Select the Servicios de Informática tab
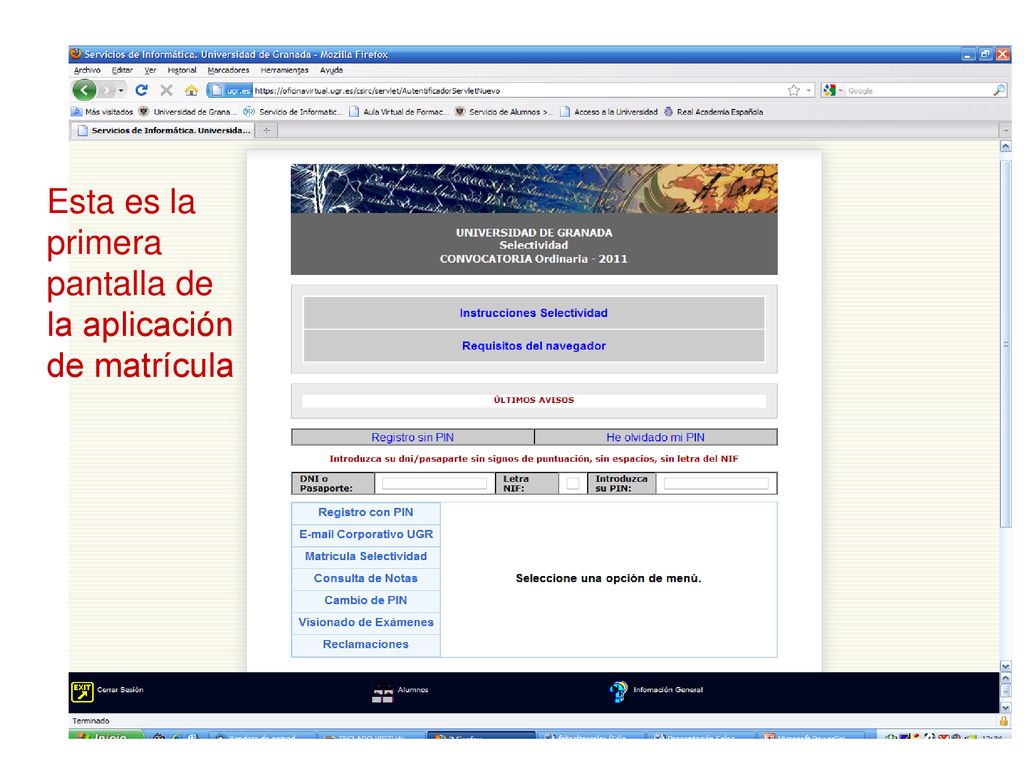The width and height of the screenshot is (1024, 768). tap(163, 131)
